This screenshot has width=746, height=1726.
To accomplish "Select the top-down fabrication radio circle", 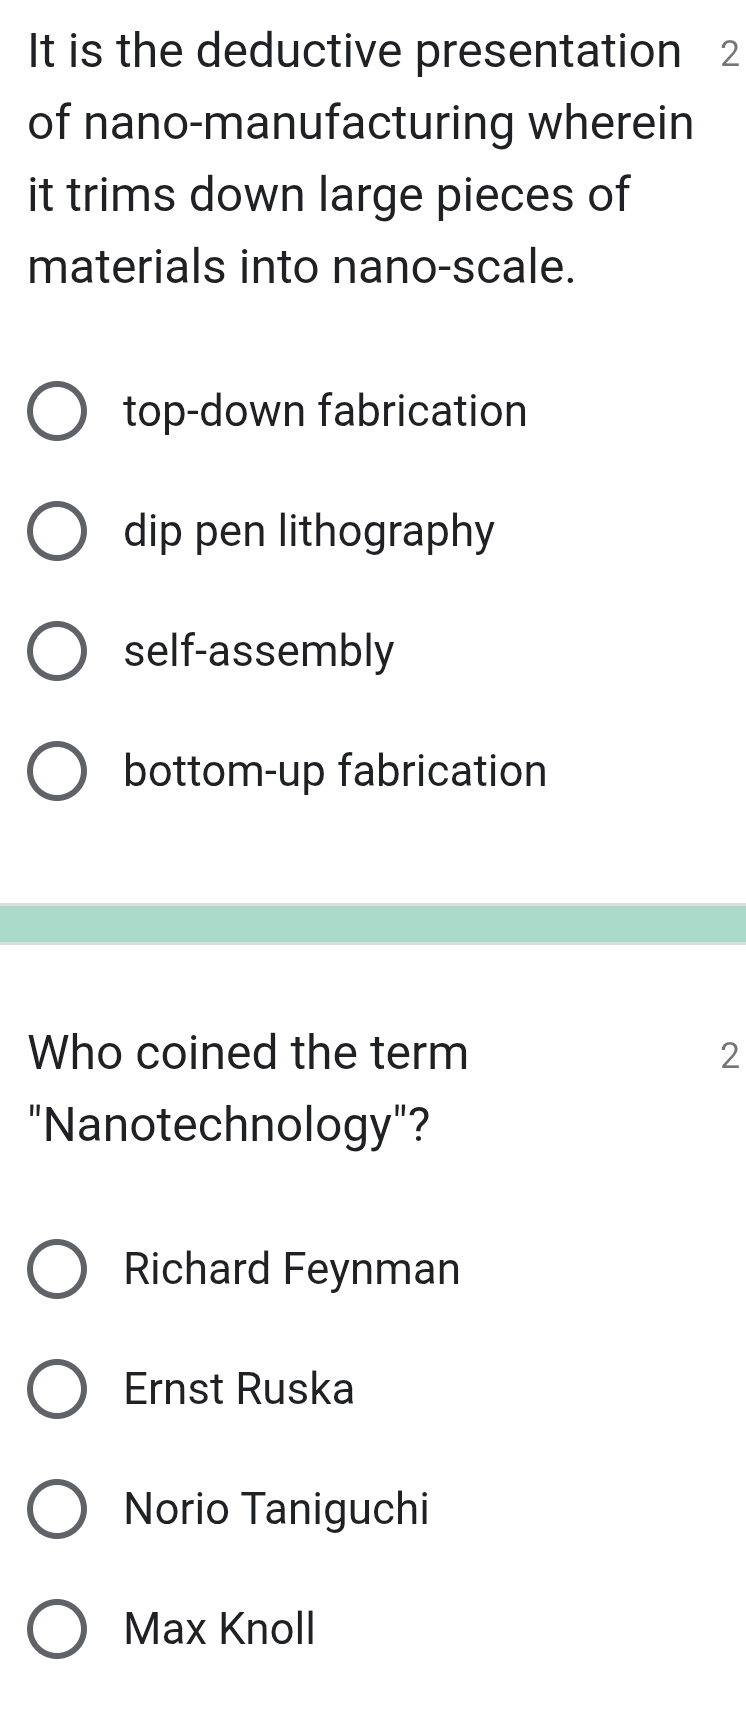I will 56,411.
